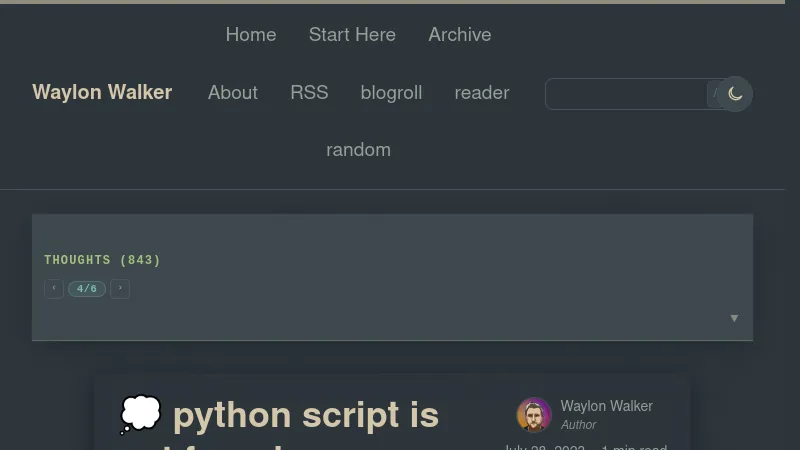Screen dimensions: 800x450
Task: Focus the search input field
Action: (x=625, y=94)
